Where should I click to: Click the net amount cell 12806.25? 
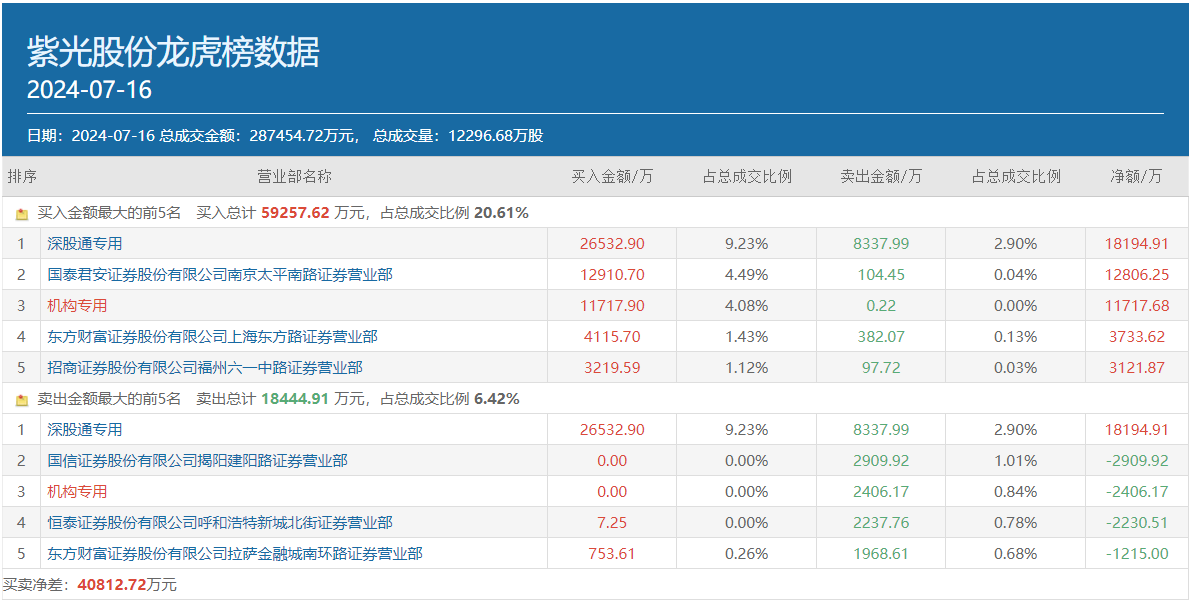(1137, 275)
